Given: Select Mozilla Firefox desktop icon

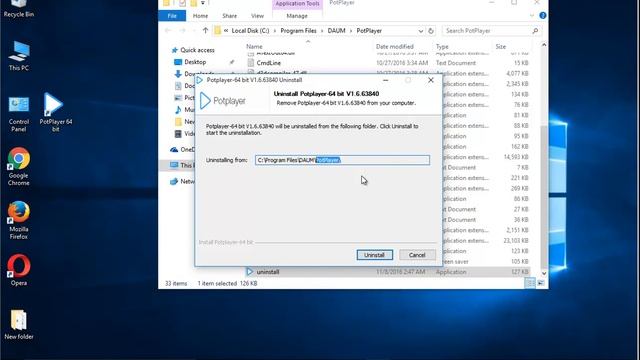Looking at the screenshot, I should (x=19, y=220).
